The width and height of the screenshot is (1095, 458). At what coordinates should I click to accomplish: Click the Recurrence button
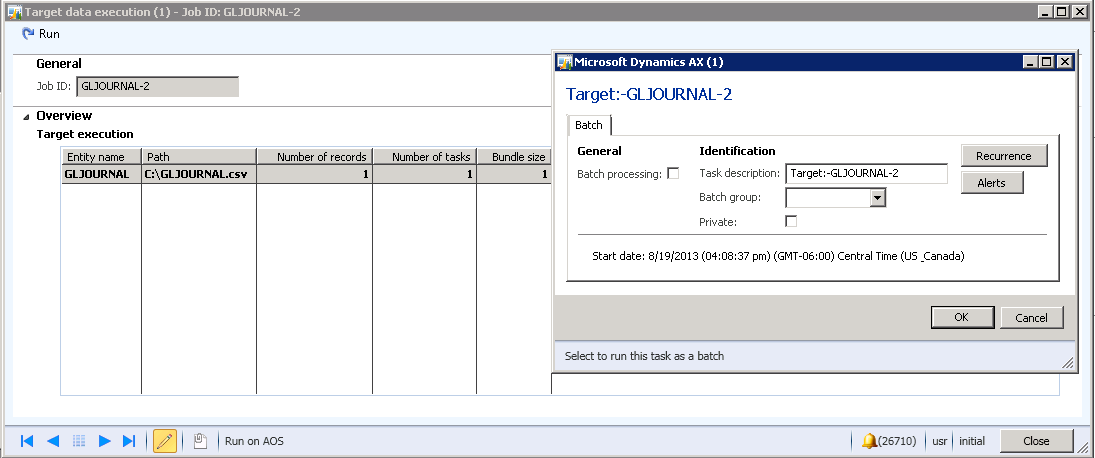[1003, 156]
